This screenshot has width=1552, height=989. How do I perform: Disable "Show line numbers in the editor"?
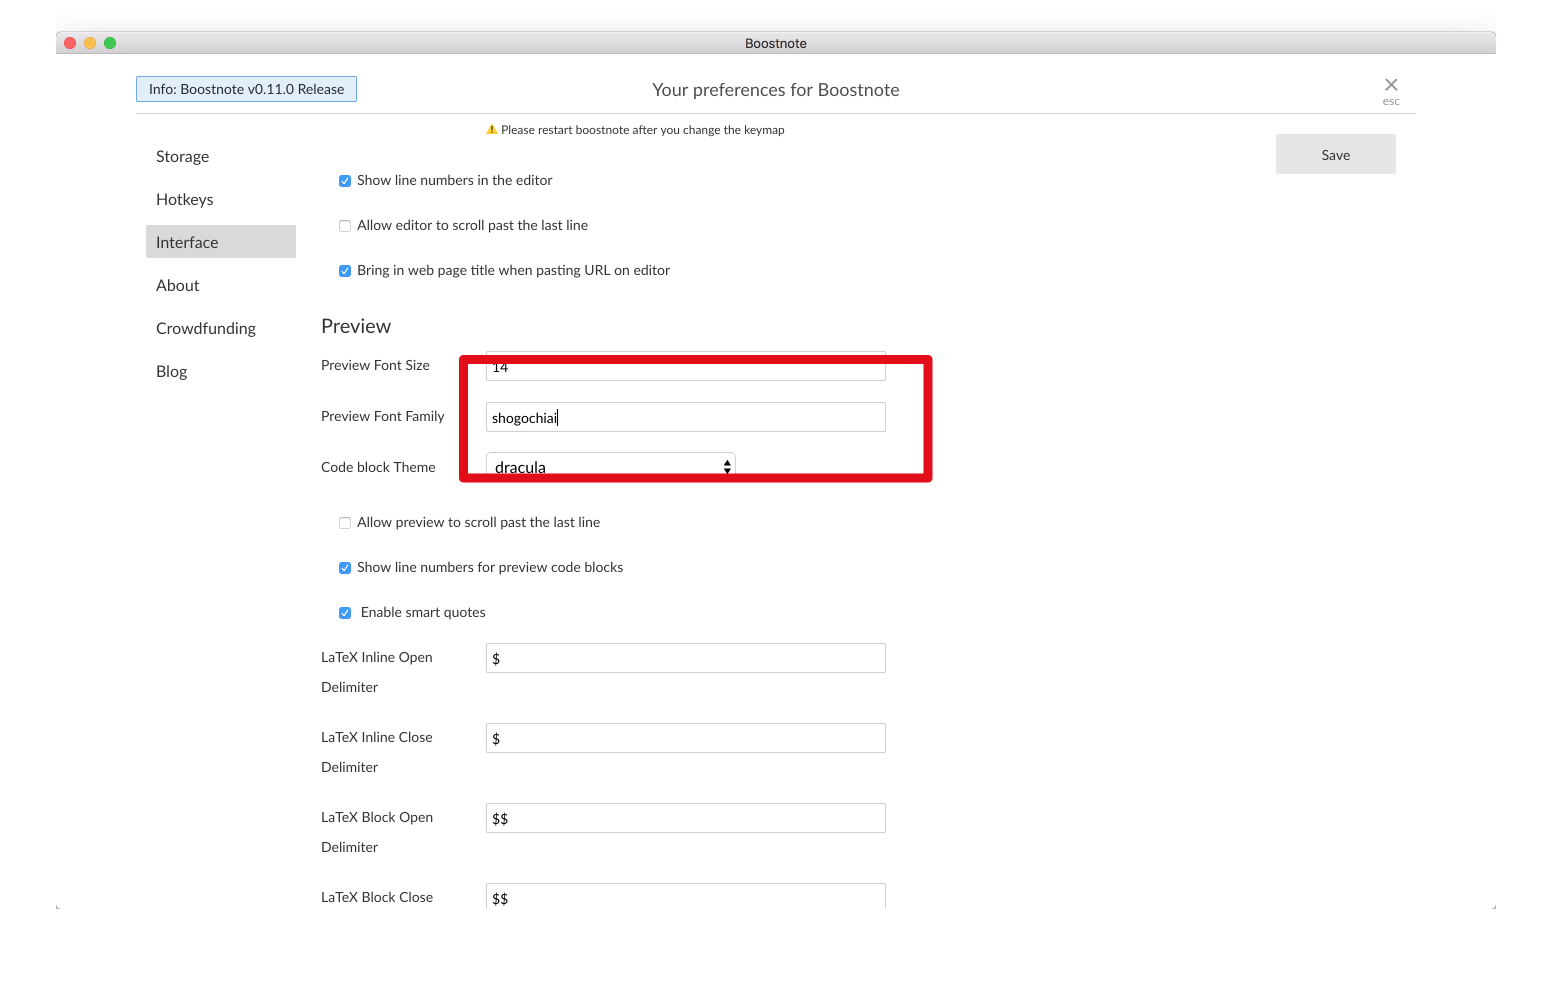(345, 180)
